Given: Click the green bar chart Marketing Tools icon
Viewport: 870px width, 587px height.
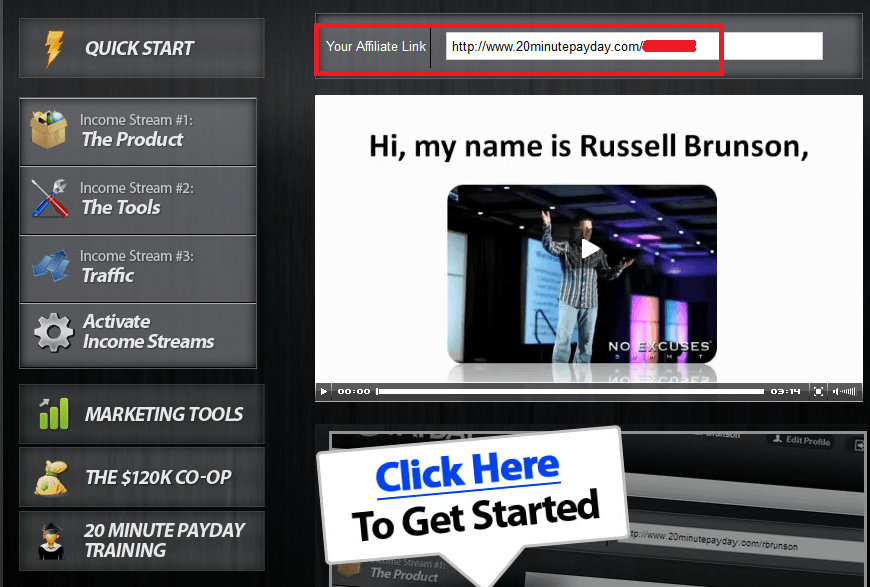Looking at the screenshot, I should [x=53, y=413].
